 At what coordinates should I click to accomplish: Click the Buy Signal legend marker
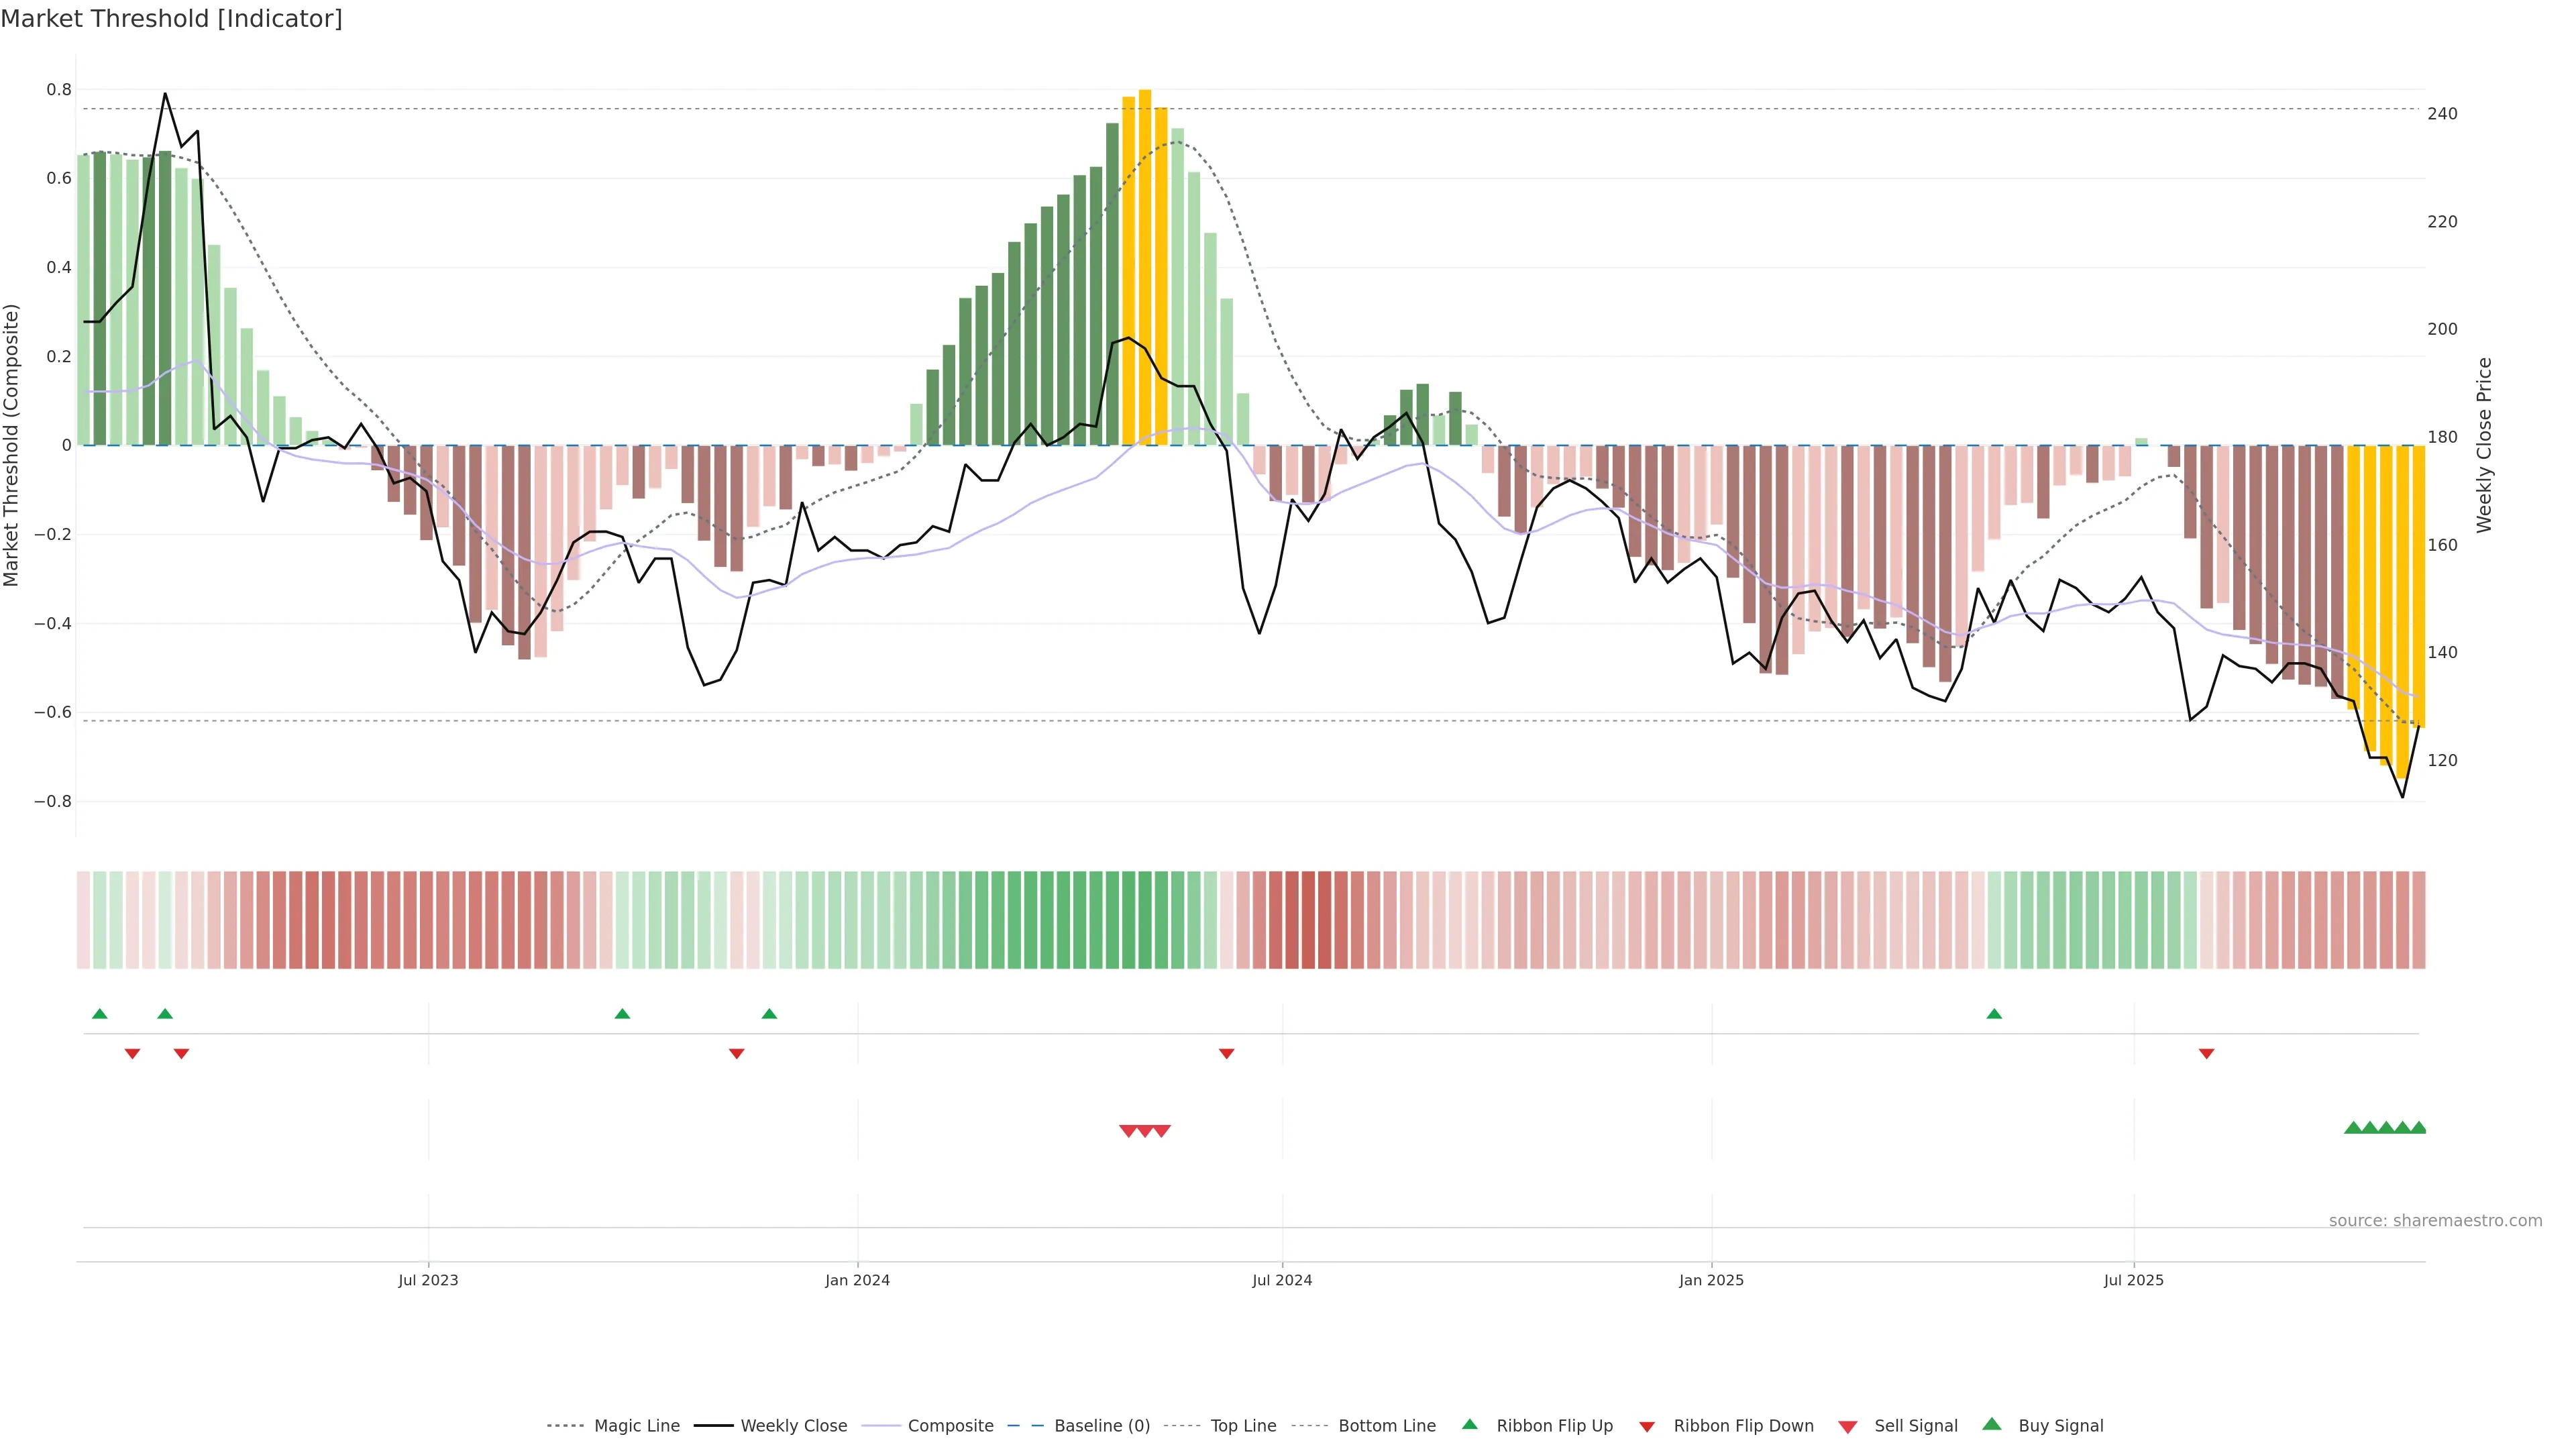pos(1992,1424)
